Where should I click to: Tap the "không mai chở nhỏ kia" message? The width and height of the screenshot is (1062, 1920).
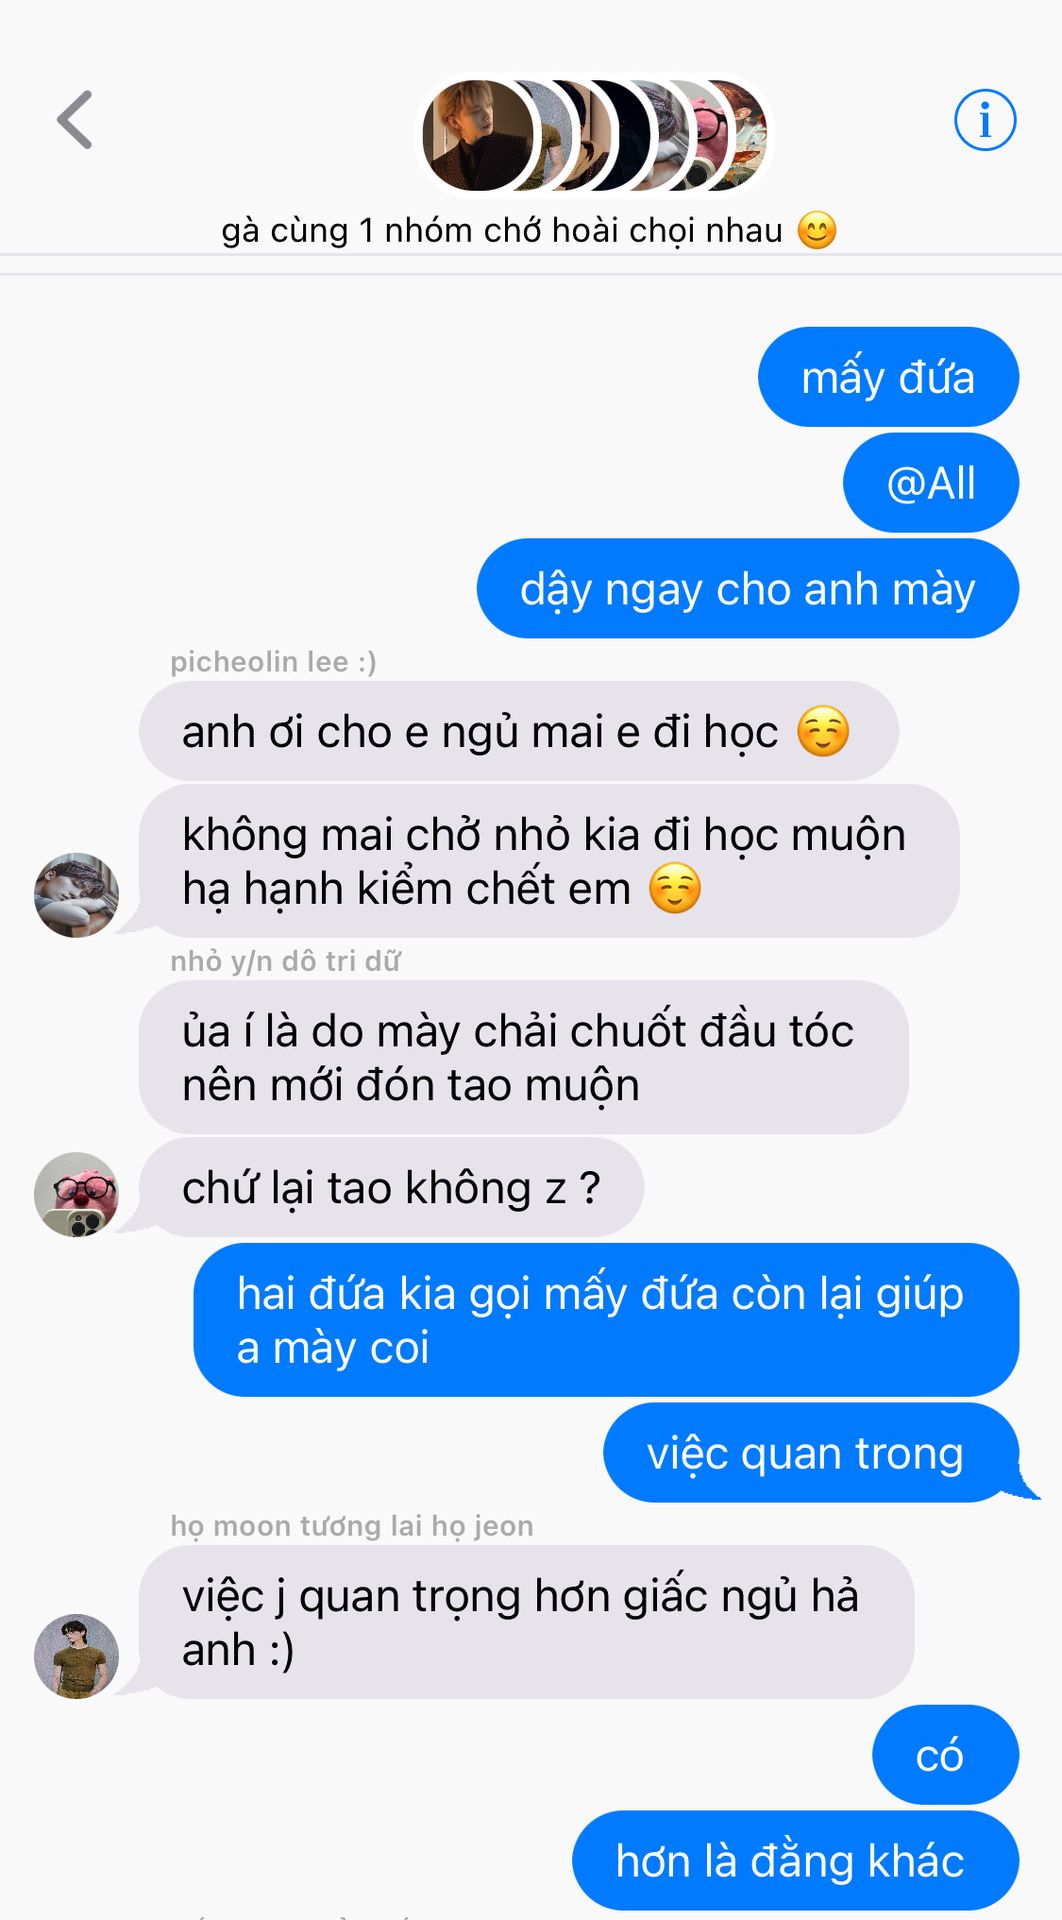coord(549,861)
